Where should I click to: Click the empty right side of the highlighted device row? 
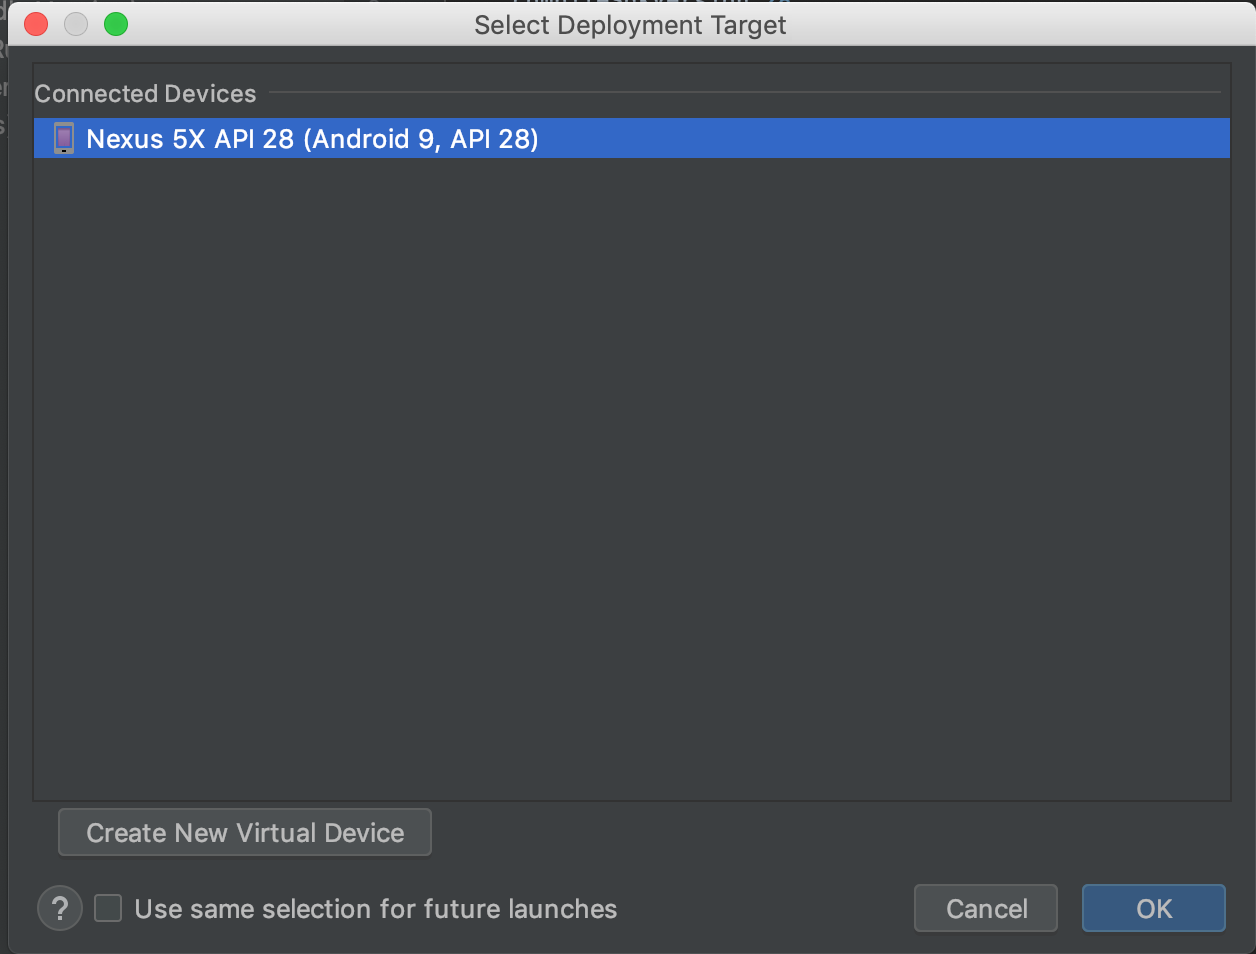coord(900,138)
